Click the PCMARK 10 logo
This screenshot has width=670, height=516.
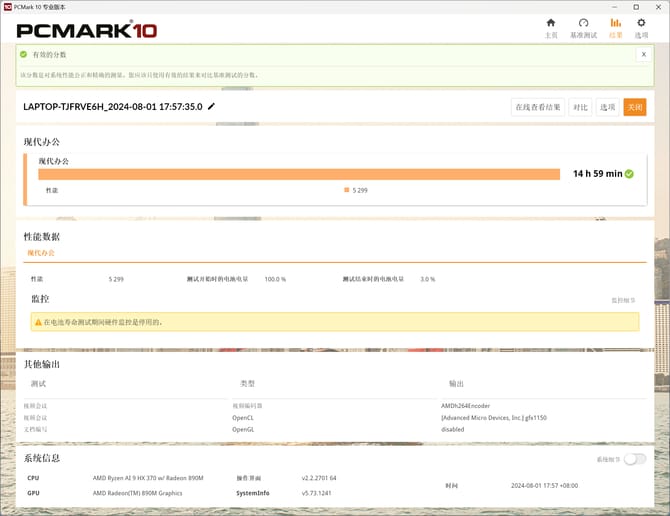point(87,30)
